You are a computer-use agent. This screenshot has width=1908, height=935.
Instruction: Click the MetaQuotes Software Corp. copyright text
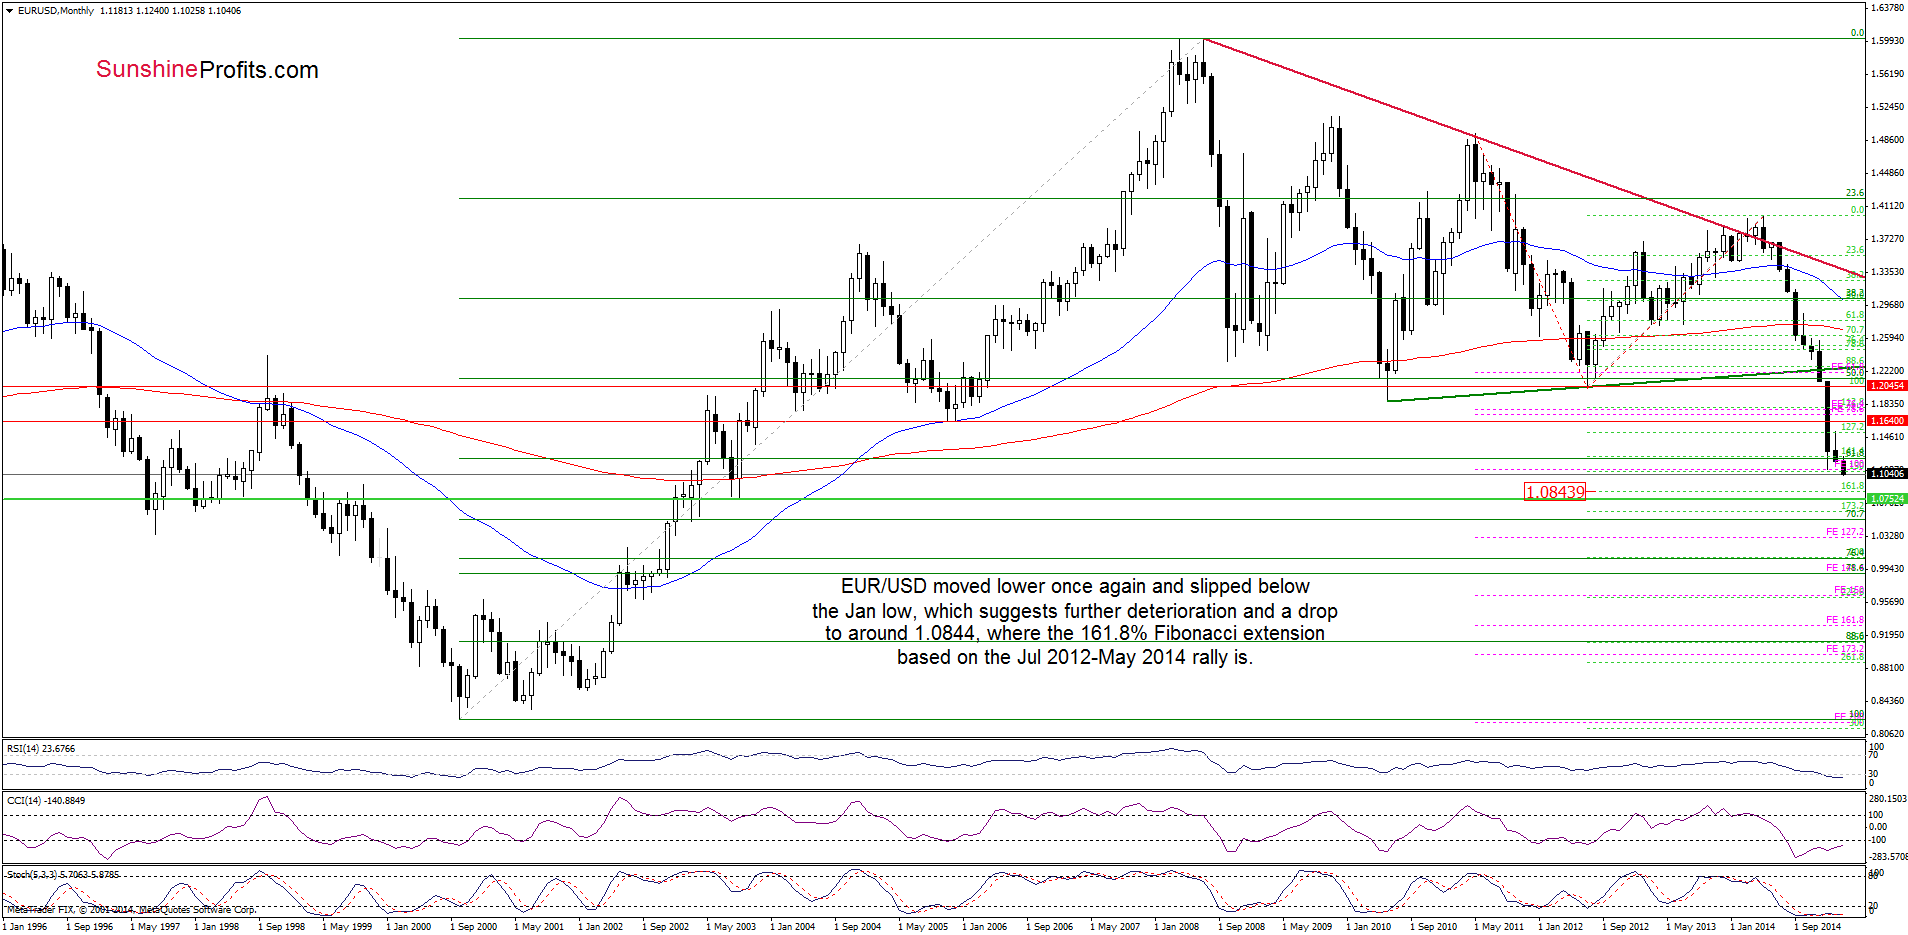click(x=131, y=910)
